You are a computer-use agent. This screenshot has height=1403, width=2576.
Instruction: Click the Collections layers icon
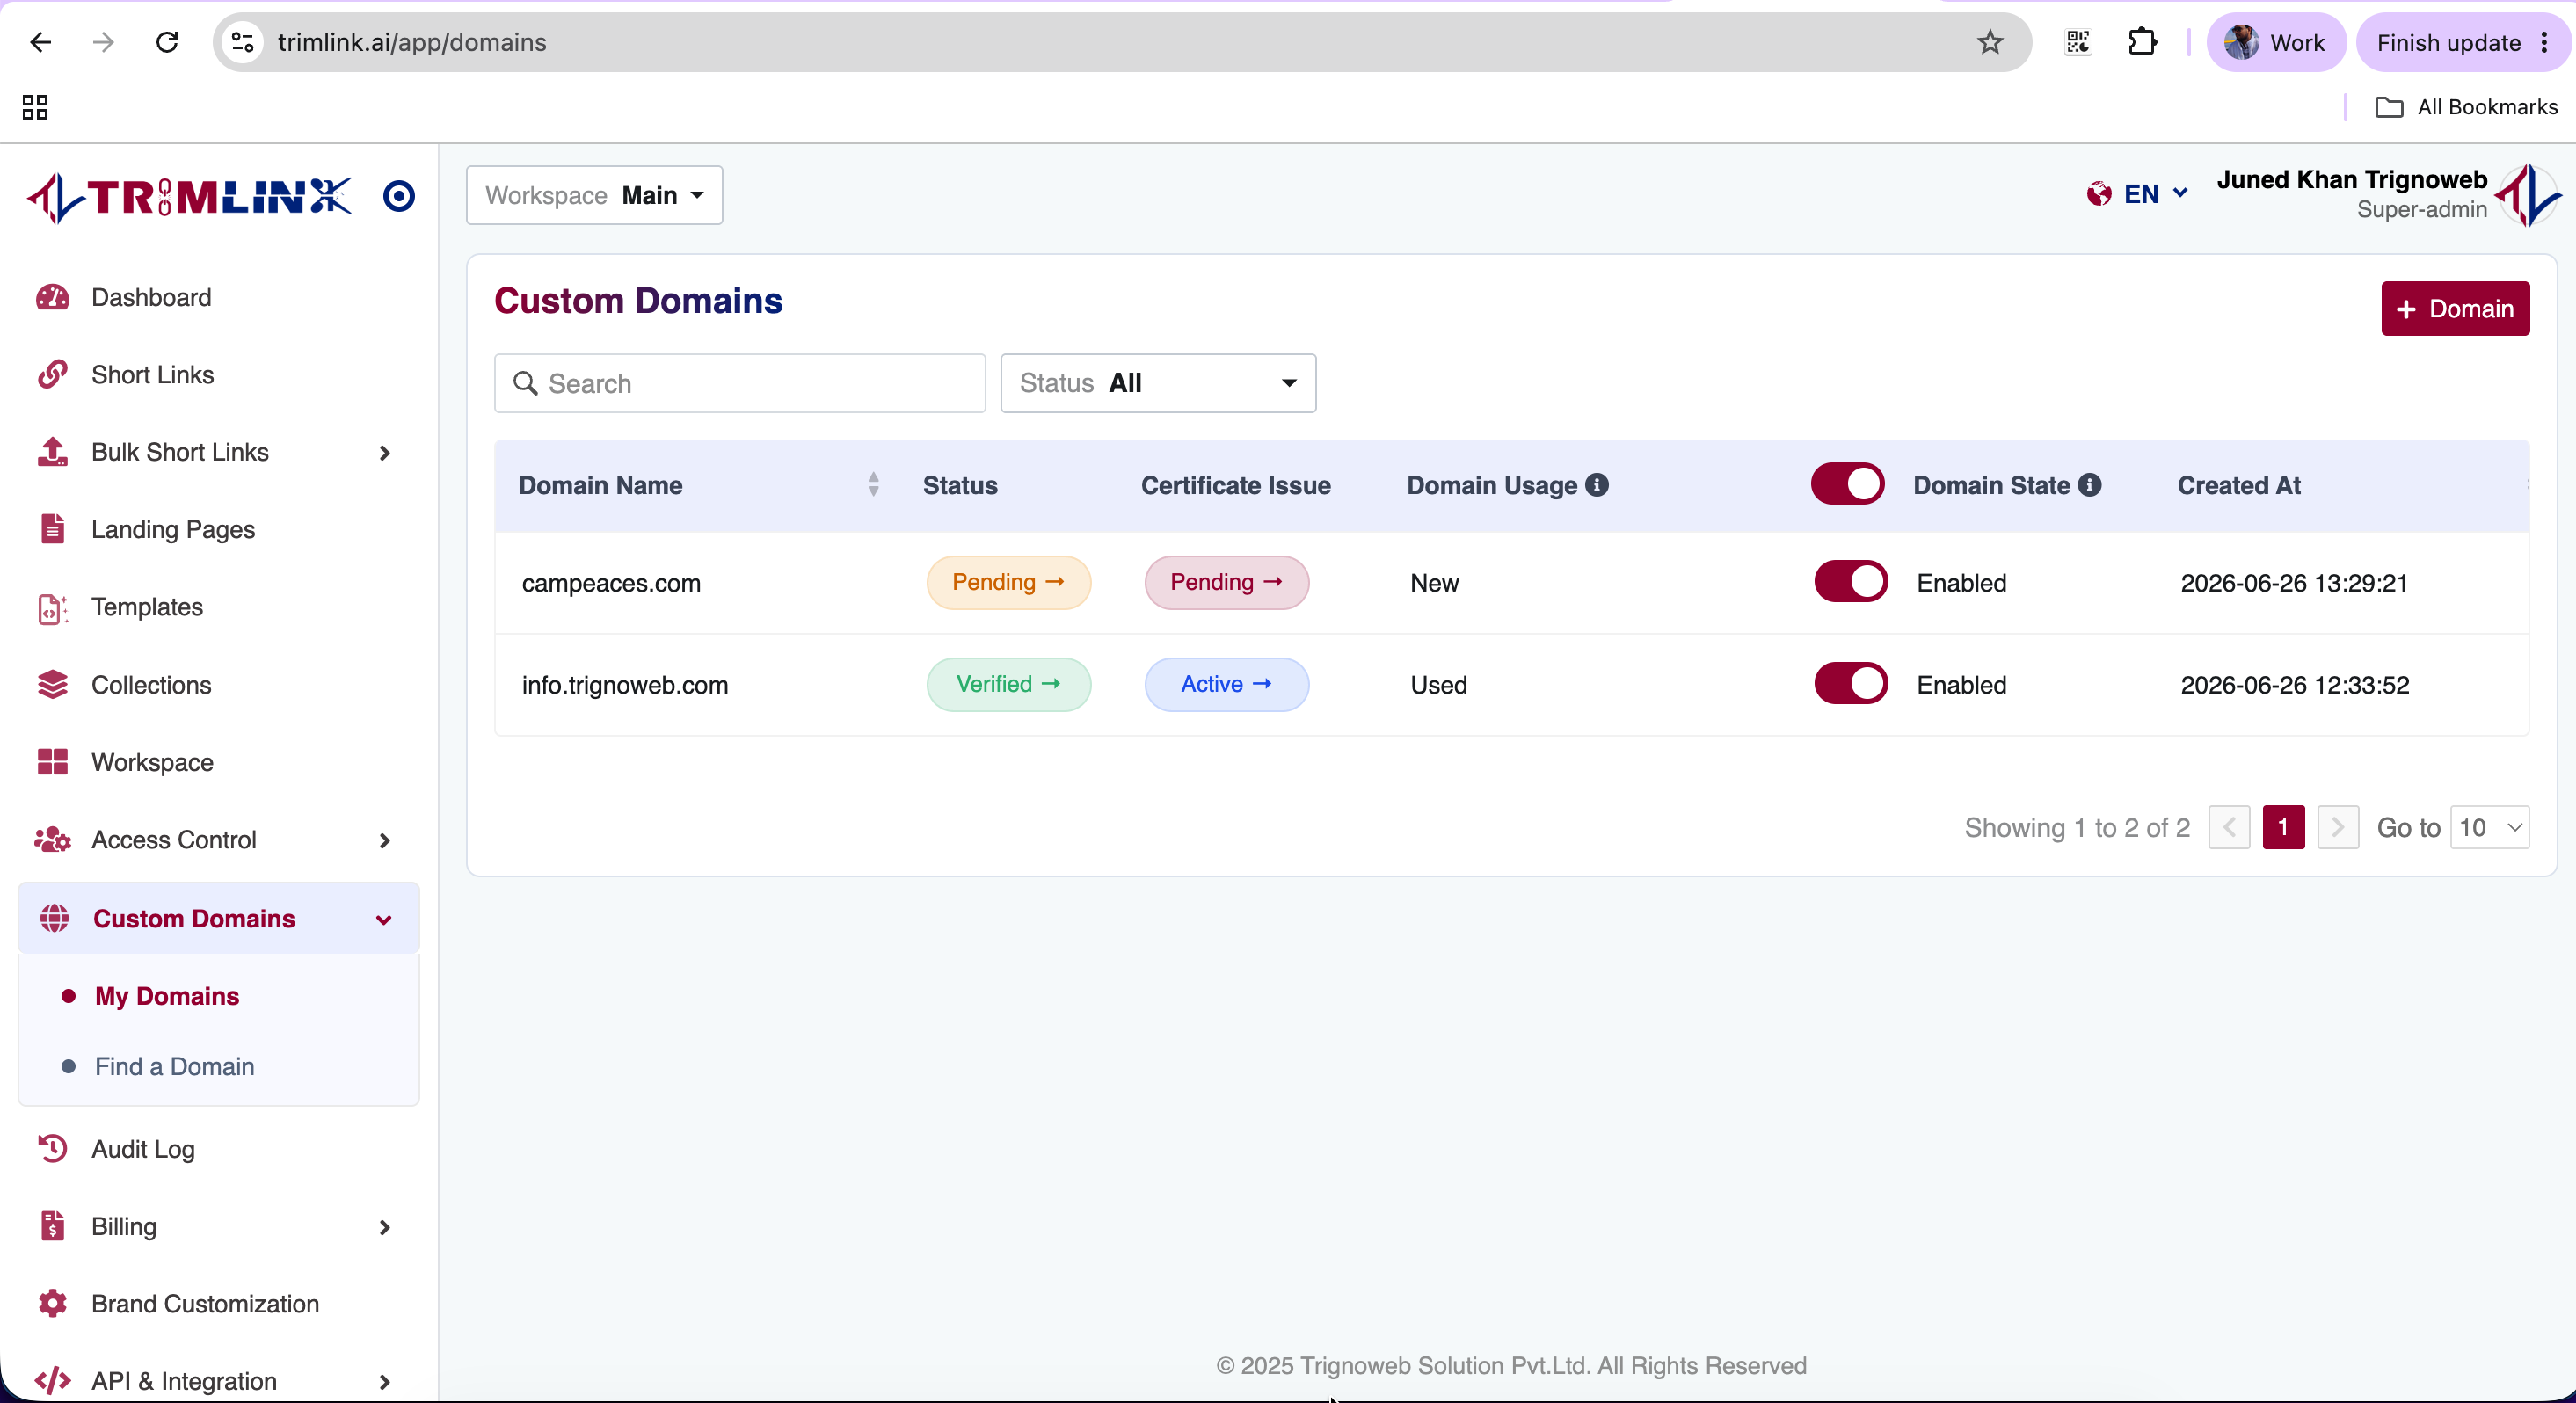(x=52, y=684)
